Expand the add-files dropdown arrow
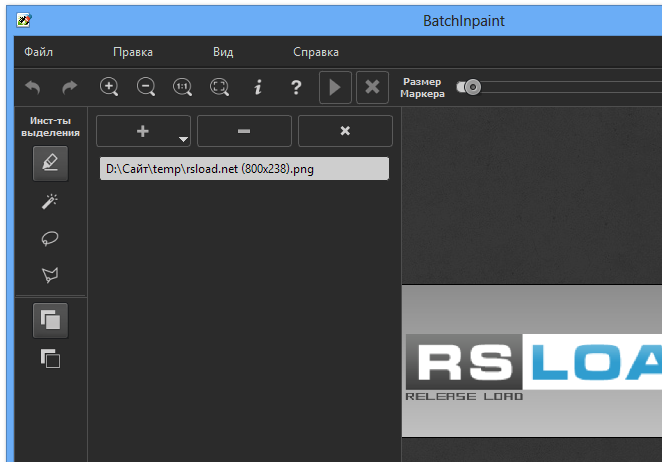The image size is (662, 462). click(x=183, y=139)
